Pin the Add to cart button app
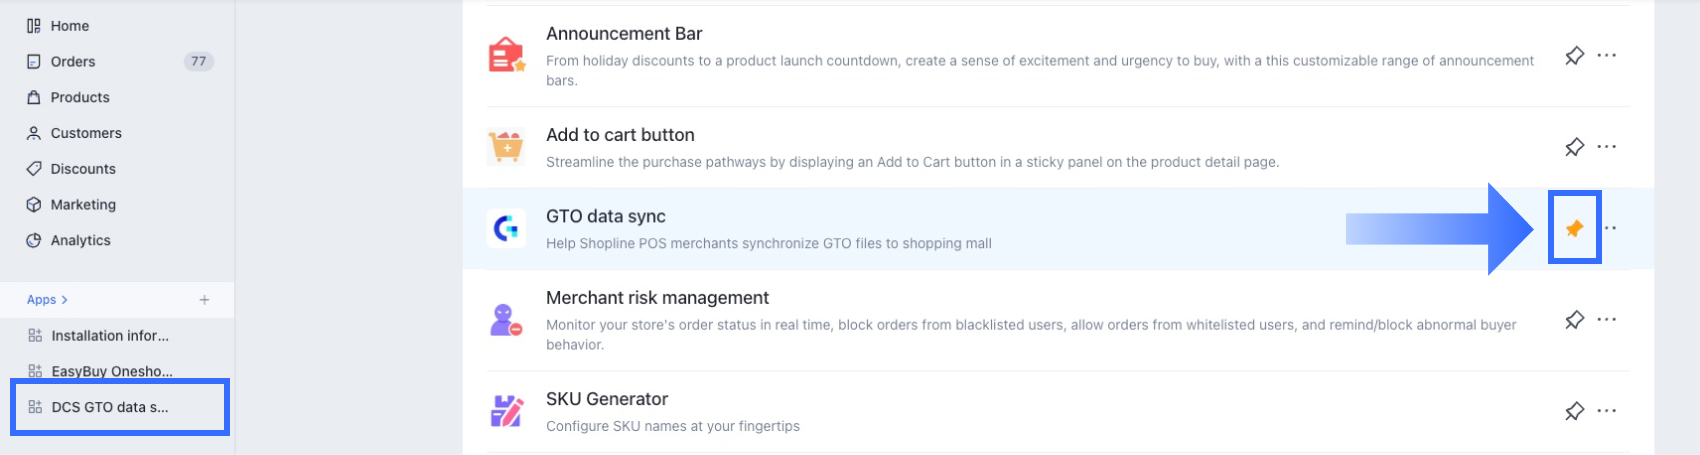Viewport: 1700px width, 455px height. pos(1574,147)
